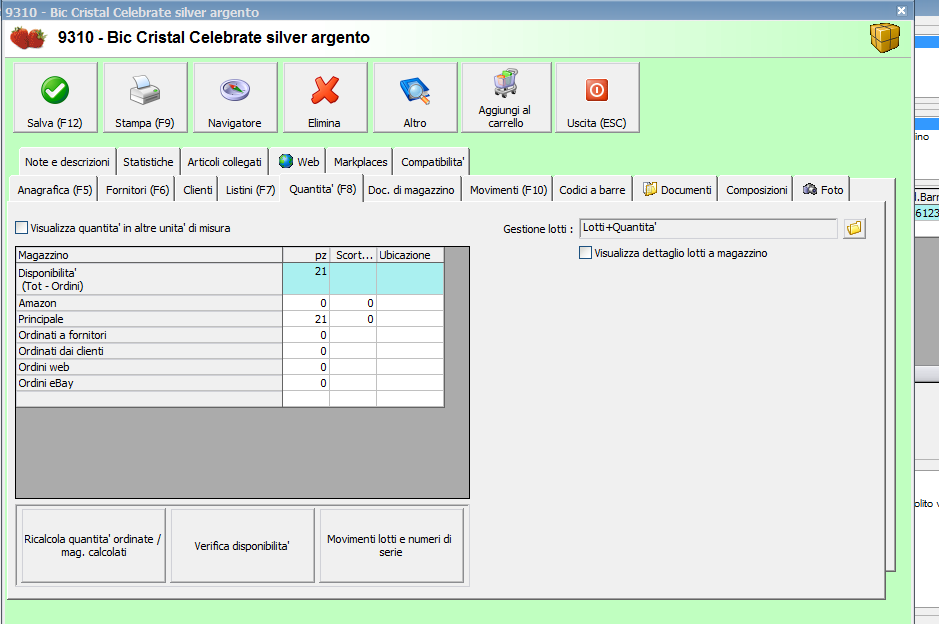Open the Documenti tab
939x624 pixels.
[x=677, y=190]
